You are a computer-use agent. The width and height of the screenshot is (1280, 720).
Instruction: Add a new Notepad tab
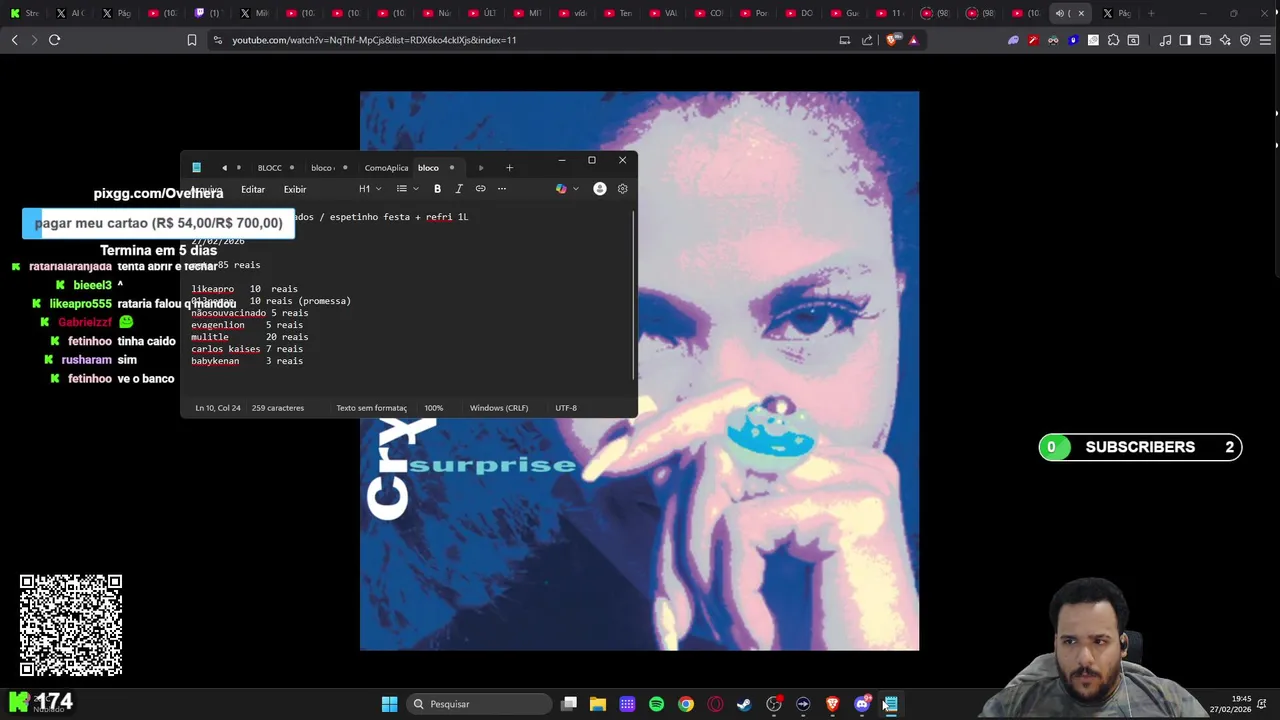[509, 167]
